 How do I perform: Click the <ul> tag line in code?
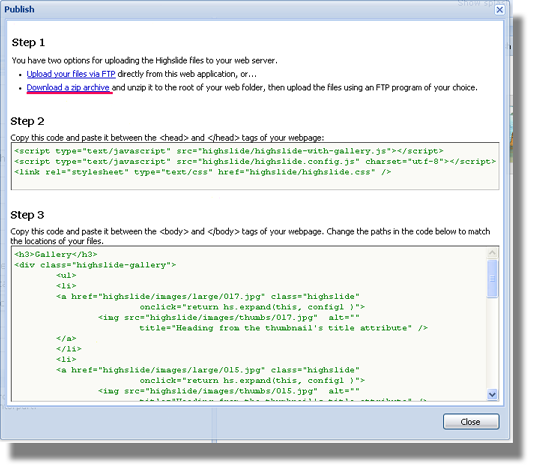(66, 275)
